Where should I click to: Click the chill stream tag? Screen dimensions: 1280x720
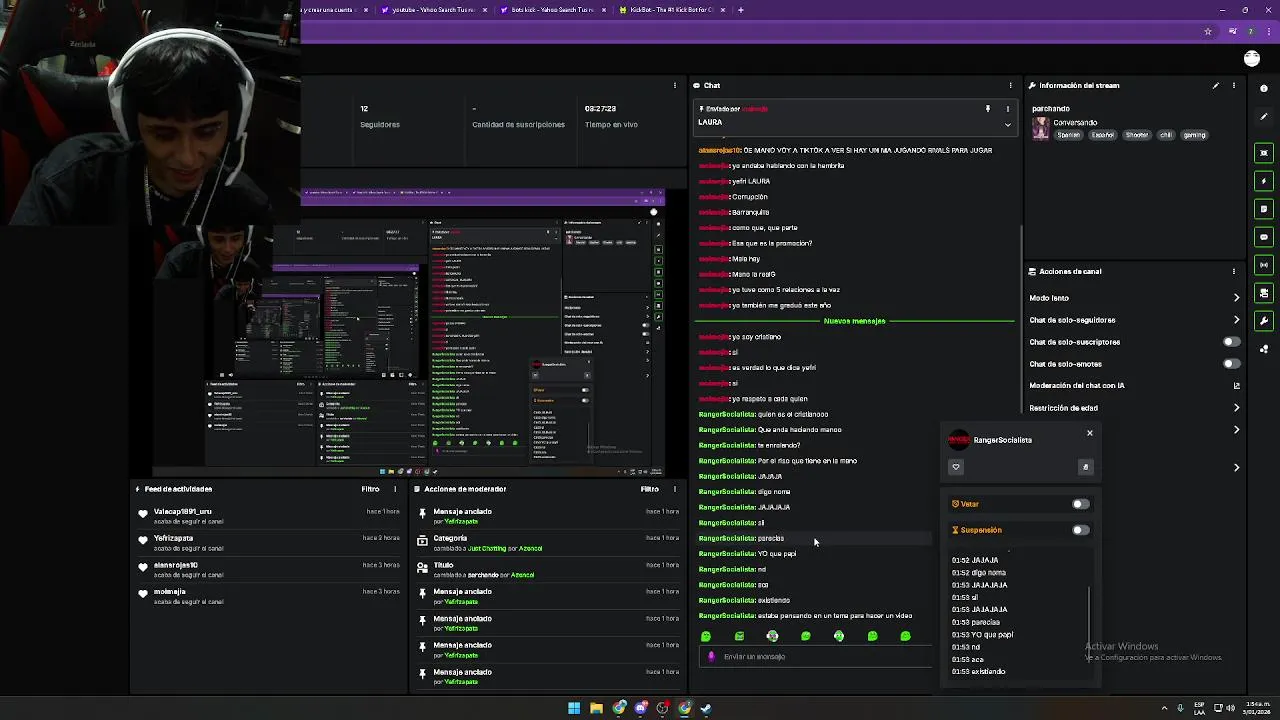1166,135
